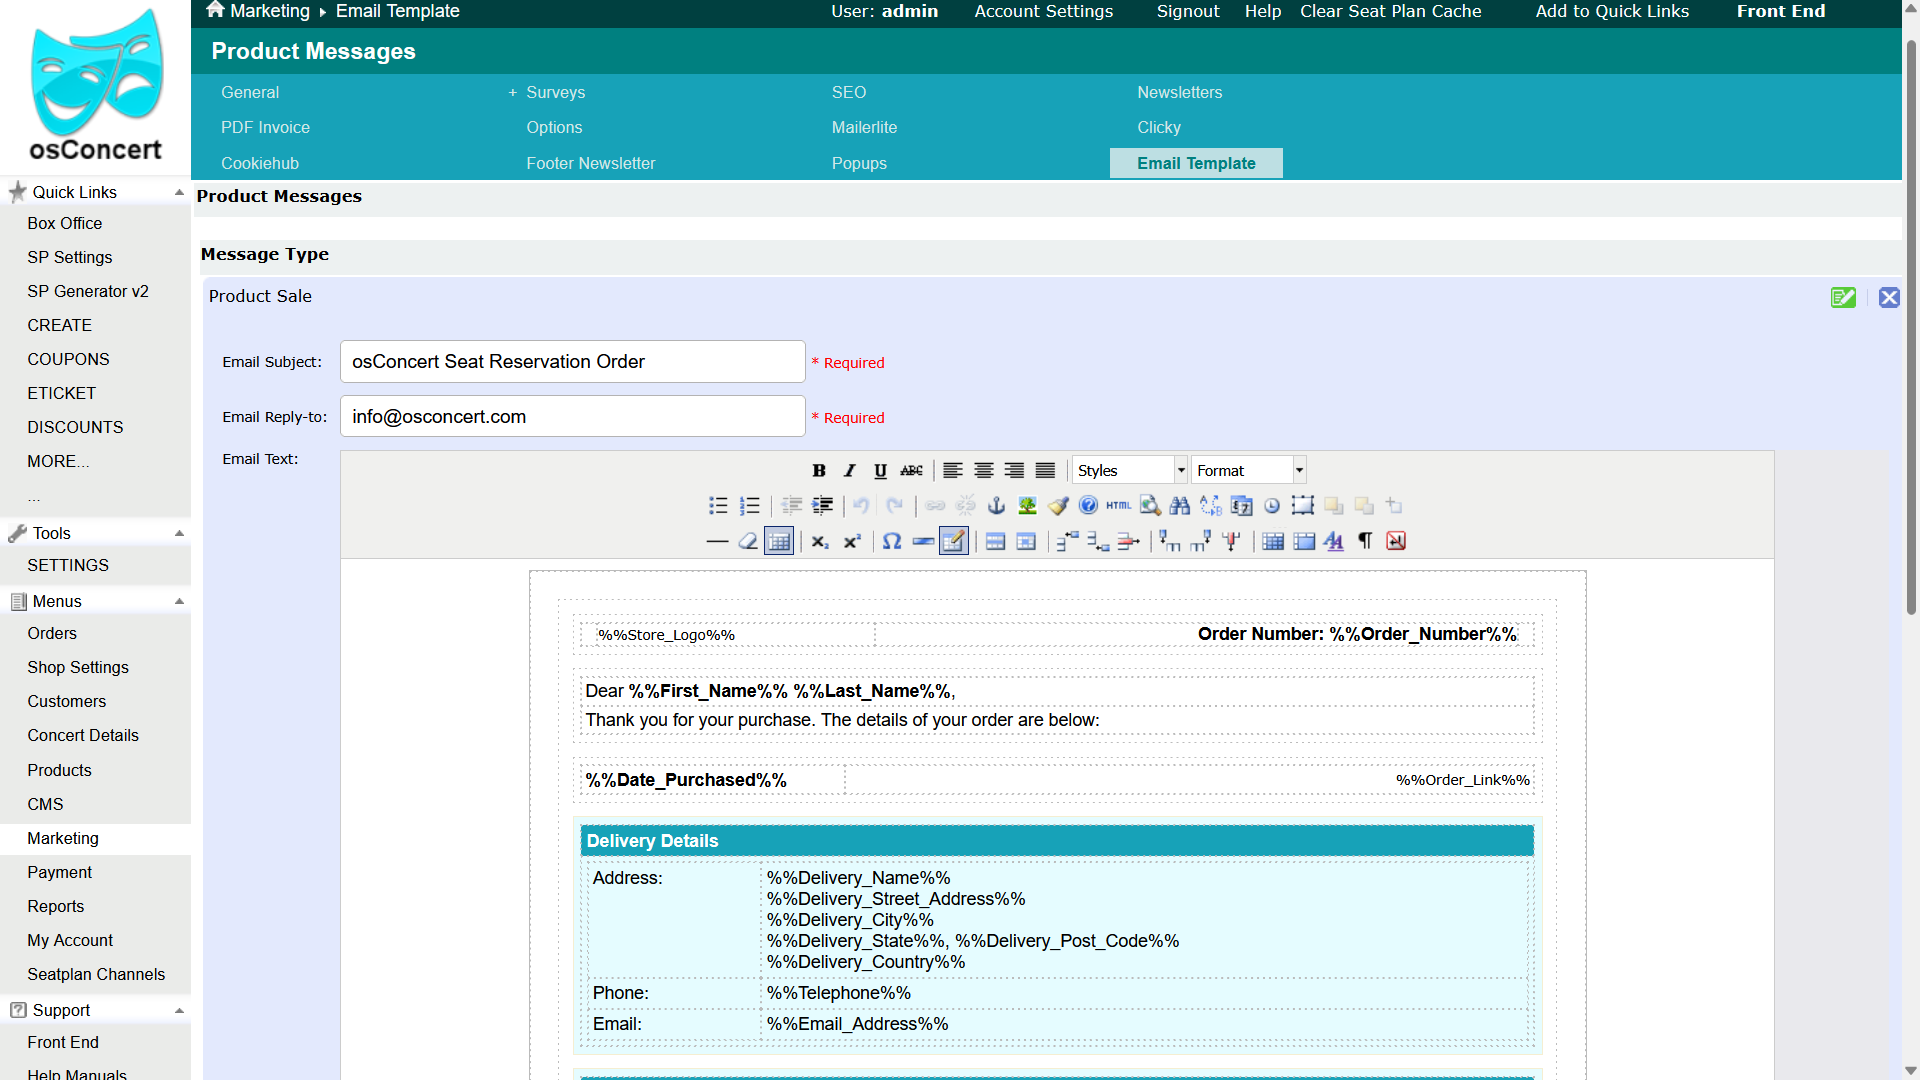Collapse the Quick Links sidebar section
The height and width of the screenshot is (1080, 1920).
click(179, 192)
